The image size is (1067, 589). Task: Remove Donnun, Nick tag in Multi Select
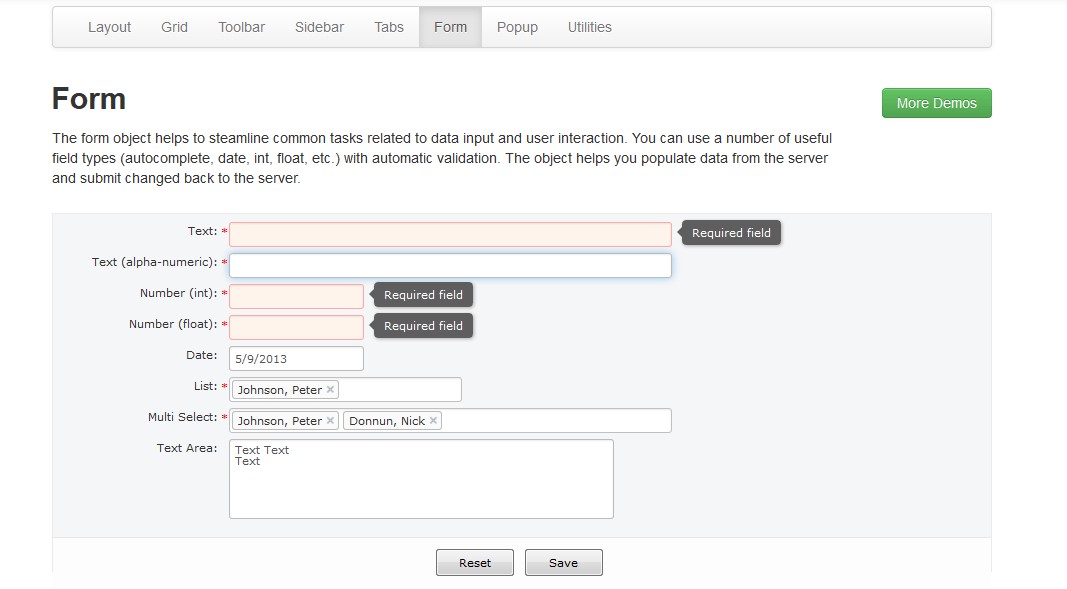(433, 421)
